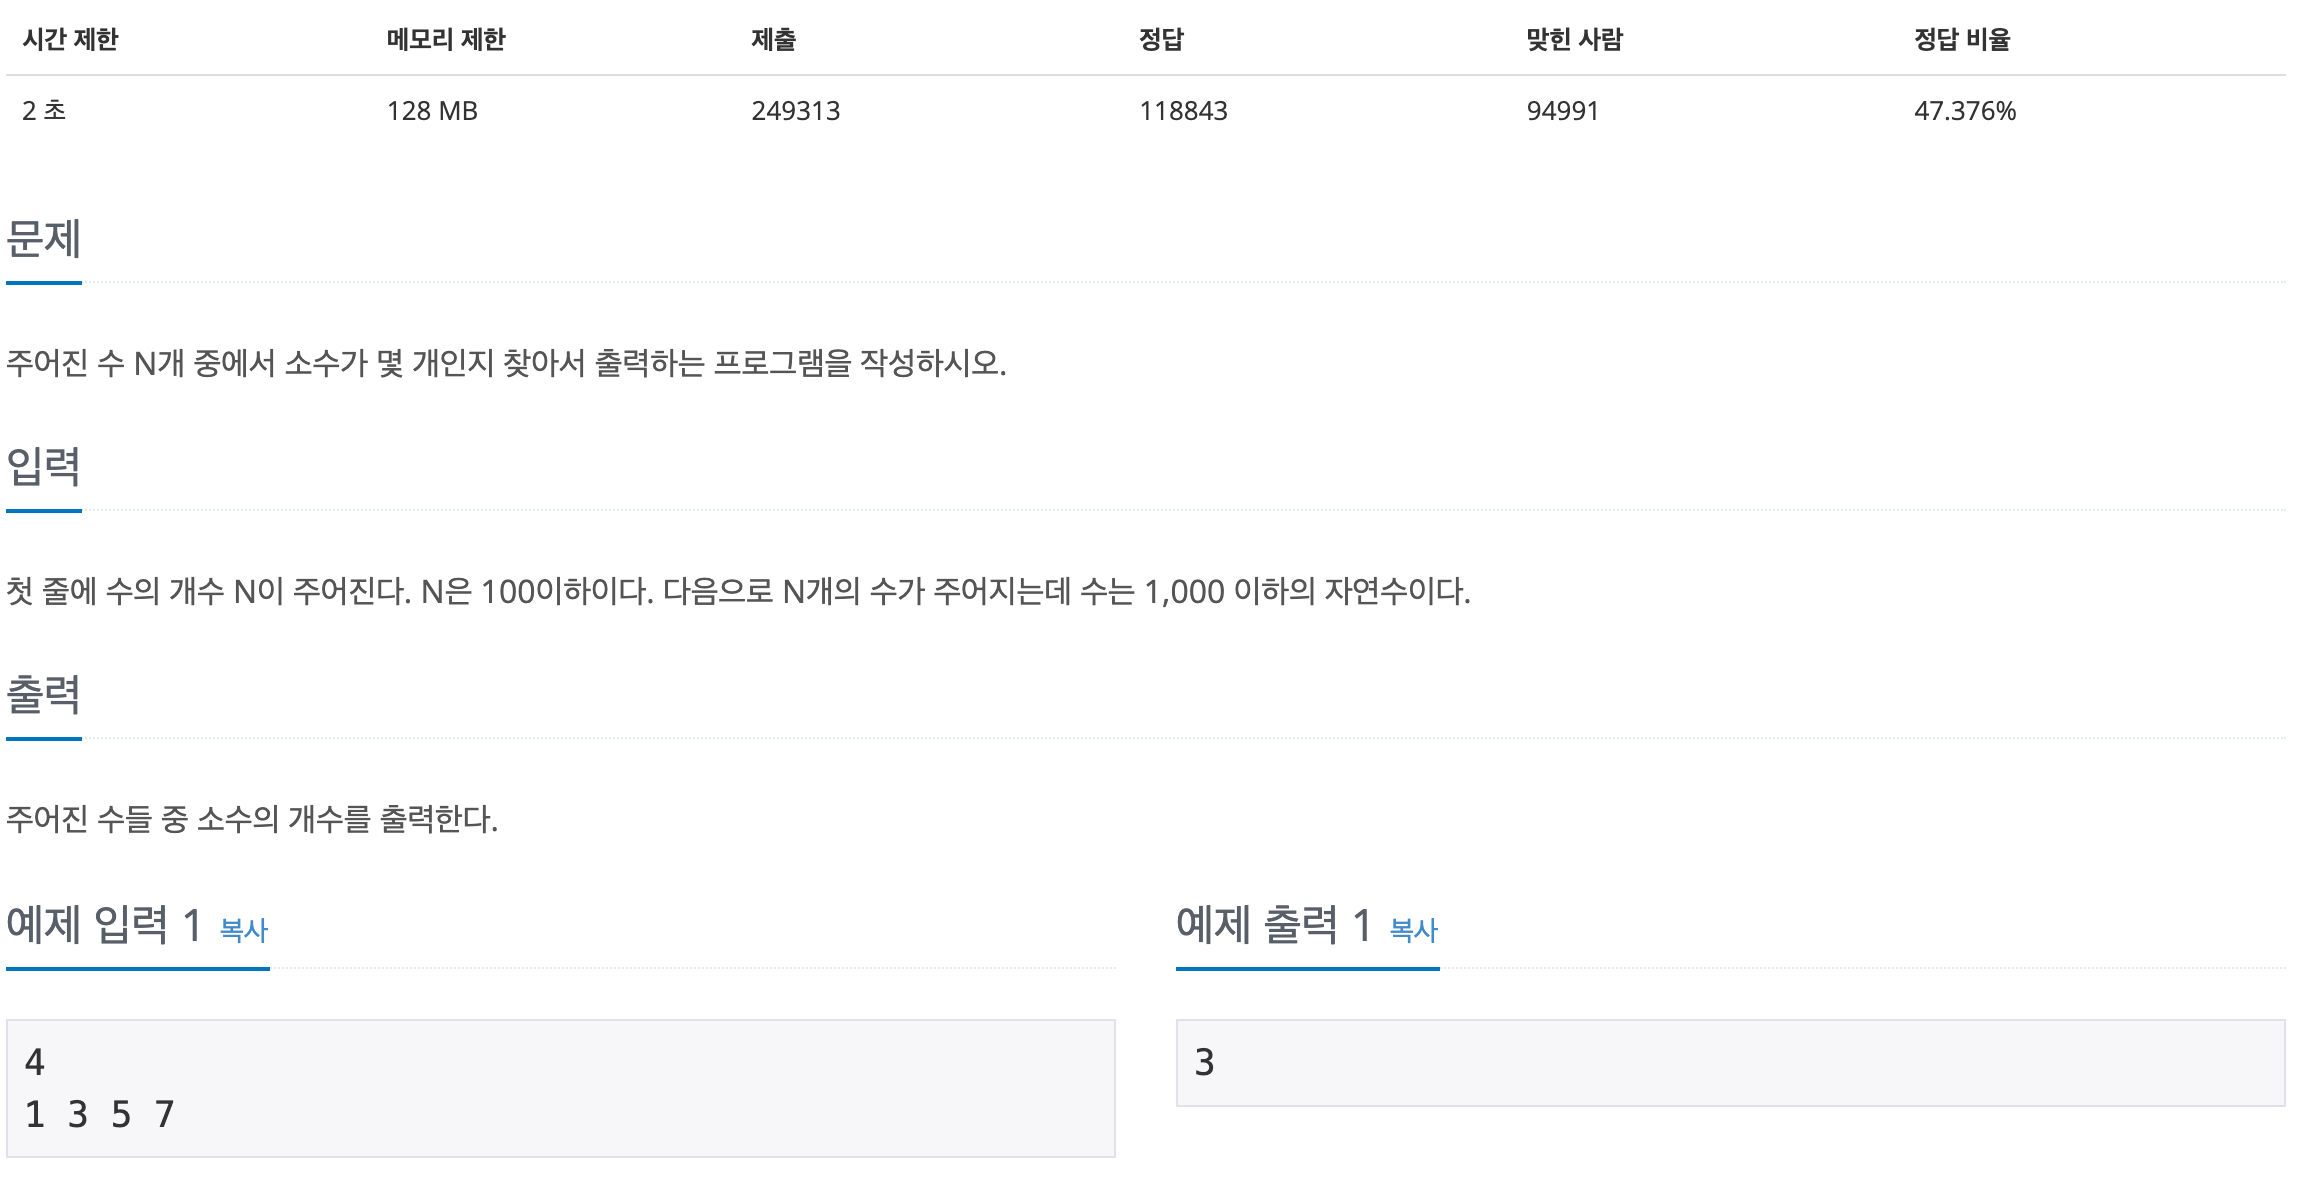
Task: Click the 메모리 제한 column header
Action: [x=446, y=39]
